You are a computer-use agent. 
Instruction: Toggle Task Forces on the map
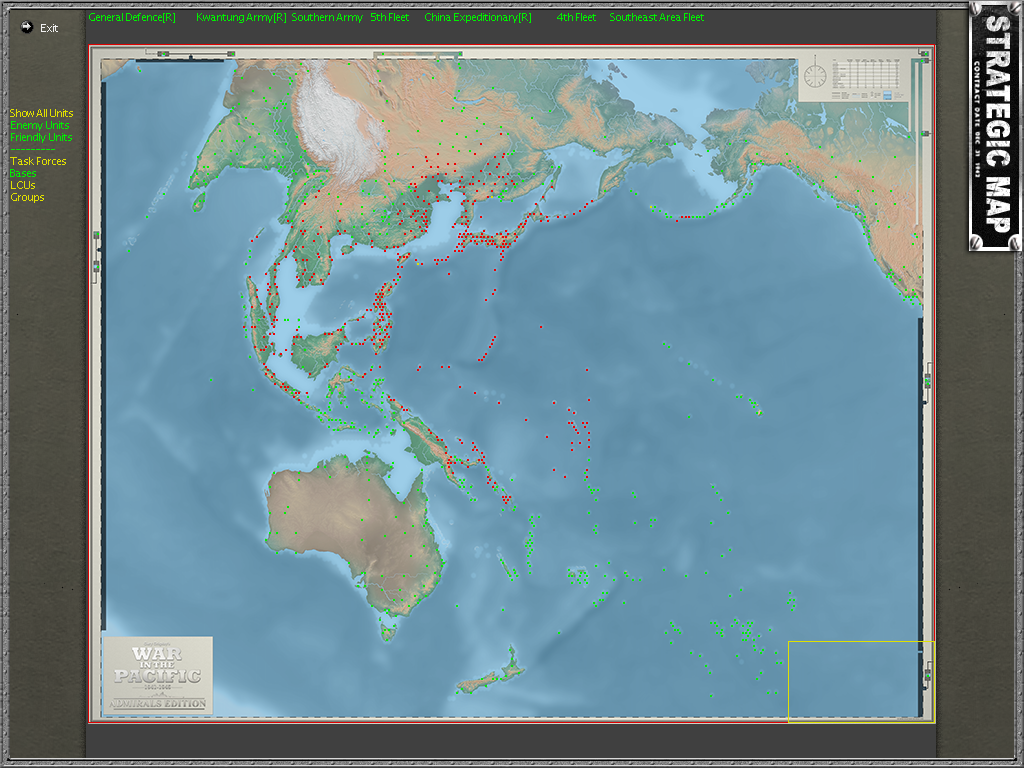pos(38,161)
